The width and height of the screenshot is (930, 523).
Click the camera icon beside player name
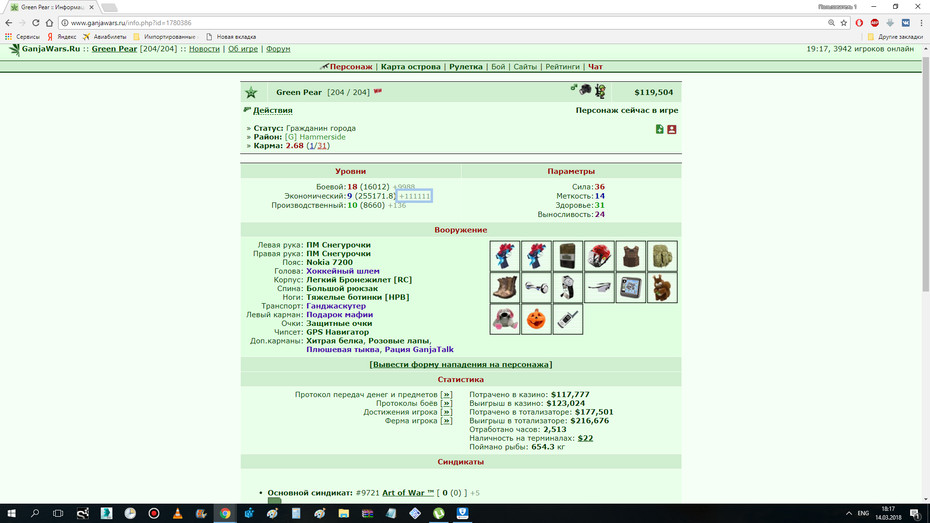(585, 90)
